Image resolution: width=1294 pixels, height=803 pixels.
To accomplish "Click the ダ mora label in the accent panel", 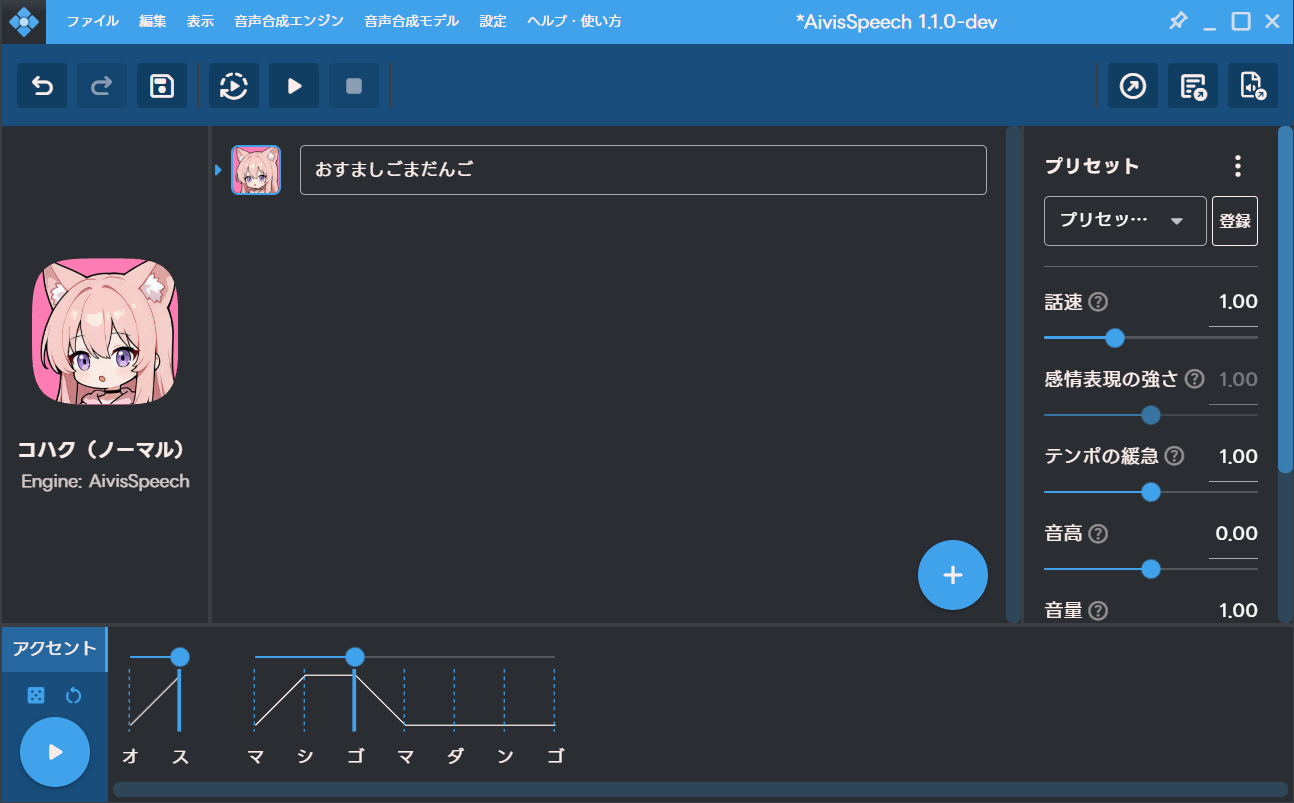I will (455, 757).
